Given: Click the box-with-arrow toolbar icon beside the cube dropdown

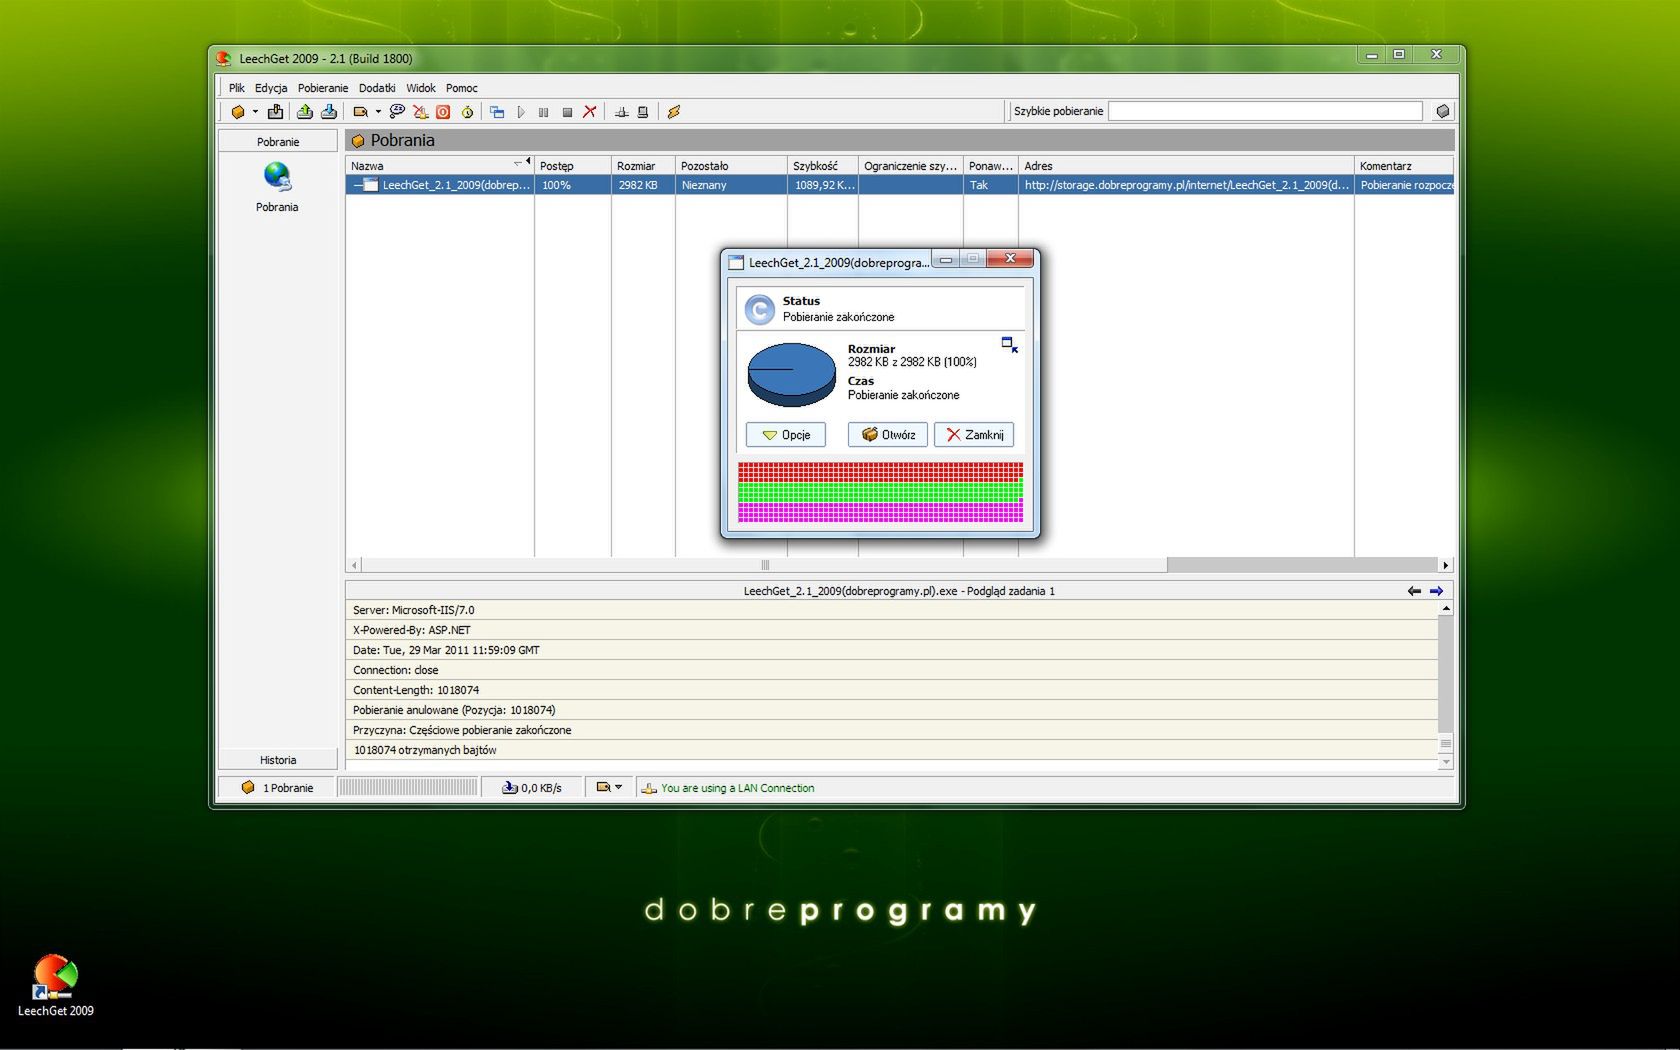Looking at the screenshot, I should click(275, 112).
